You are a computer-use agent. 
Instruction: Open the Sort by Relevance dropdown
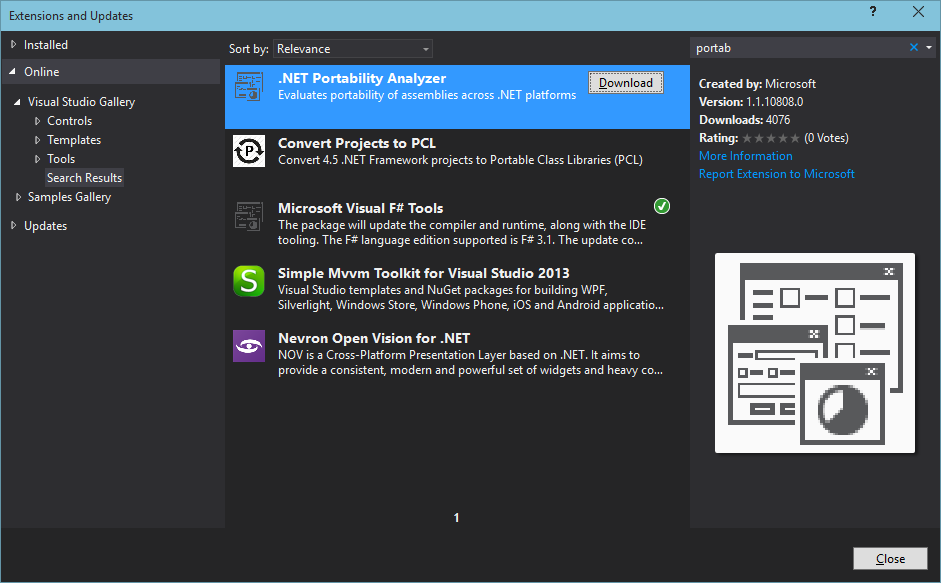pos(353,49)
